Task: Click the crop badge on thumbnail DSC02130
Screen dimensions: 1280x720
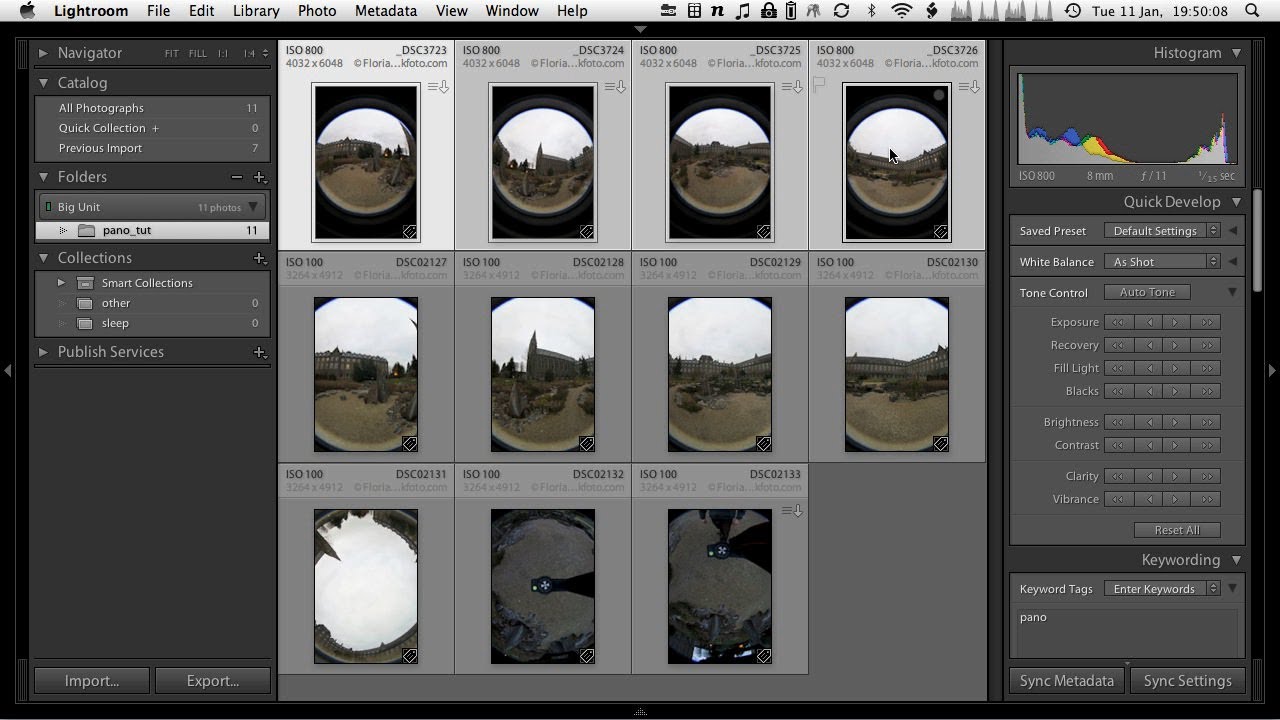Action: (941, 444)
